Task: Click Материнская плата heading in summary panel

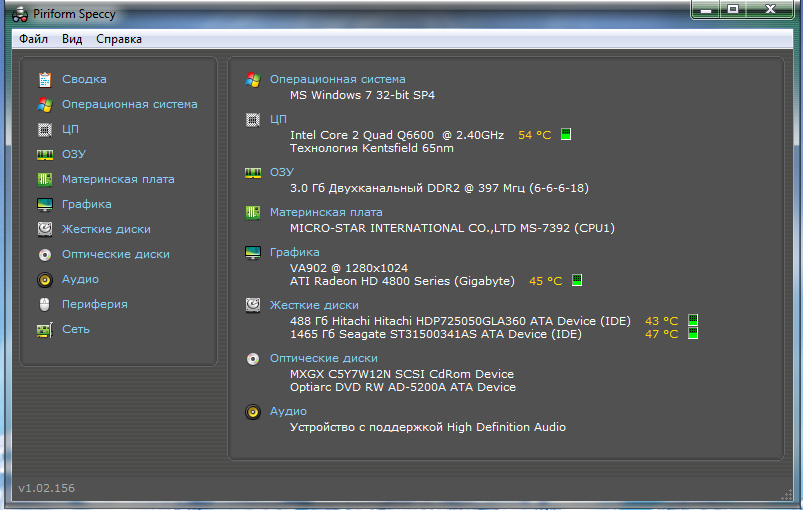Action: (x=326, y=212)
